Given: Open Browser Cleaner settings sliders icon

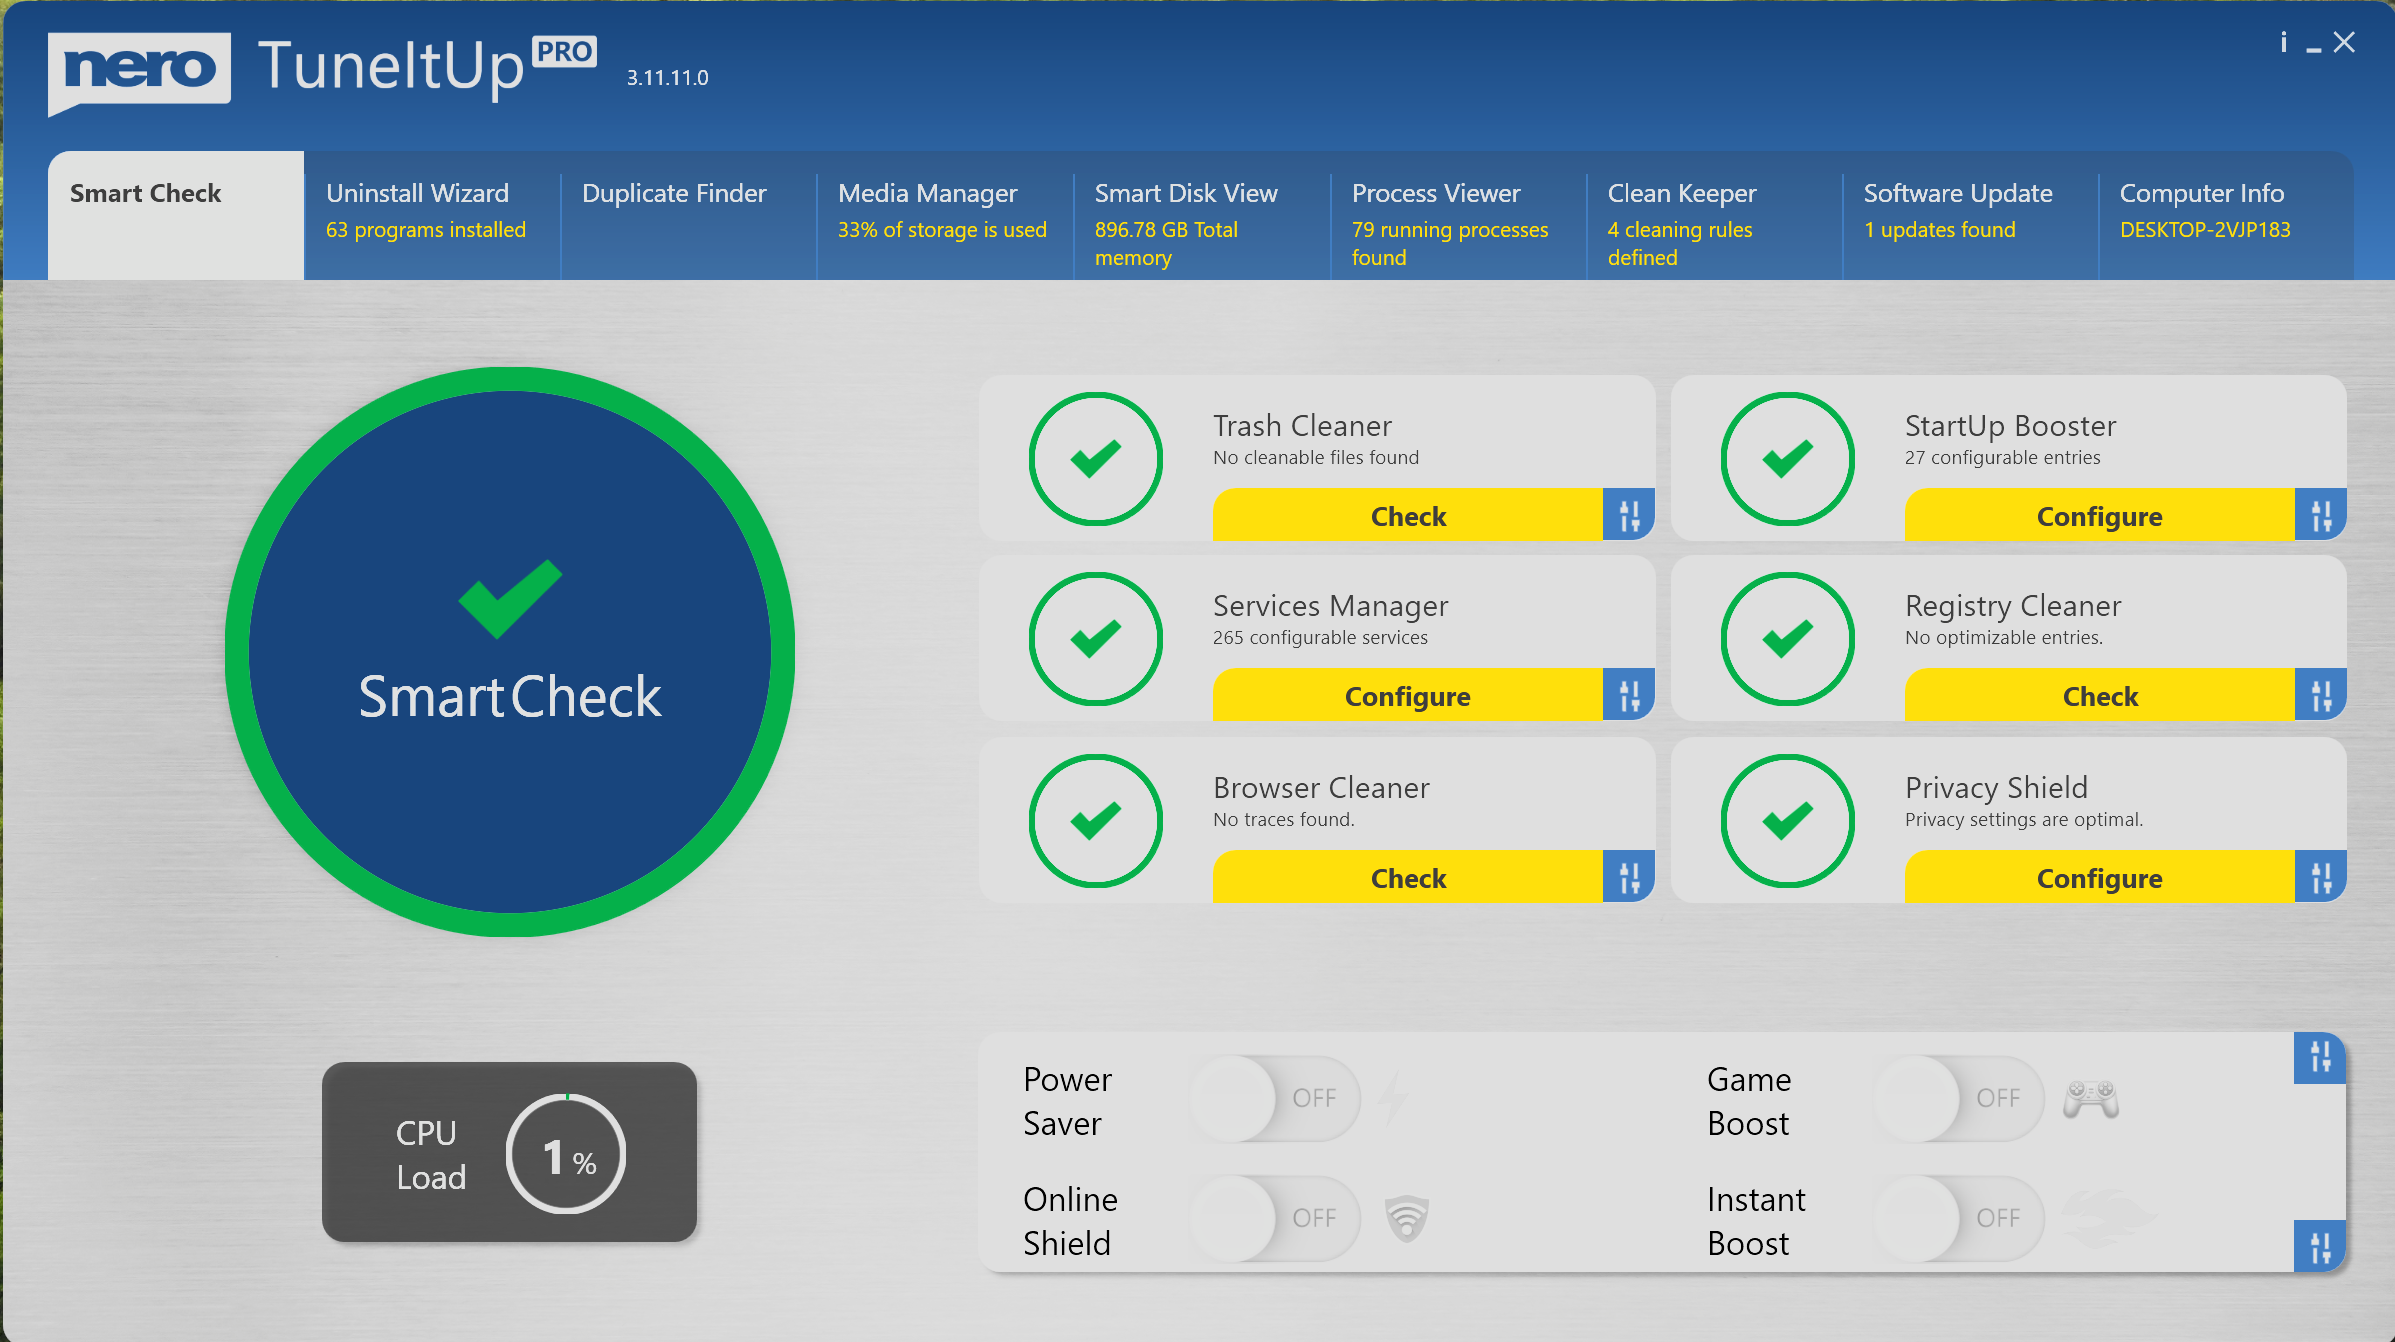Looking at the screenshot, I should [1629, 877].
